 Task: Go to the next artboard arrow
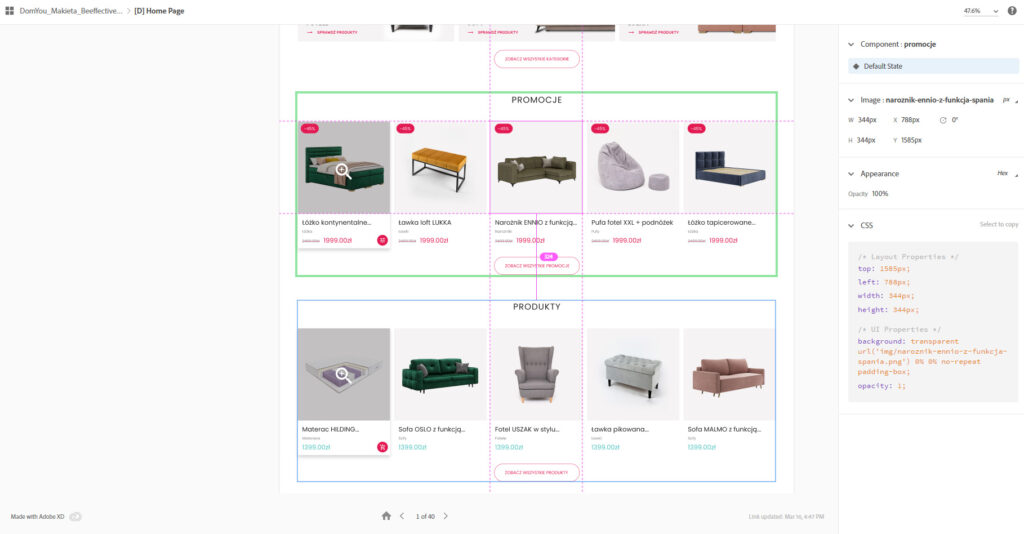(445, 516)
